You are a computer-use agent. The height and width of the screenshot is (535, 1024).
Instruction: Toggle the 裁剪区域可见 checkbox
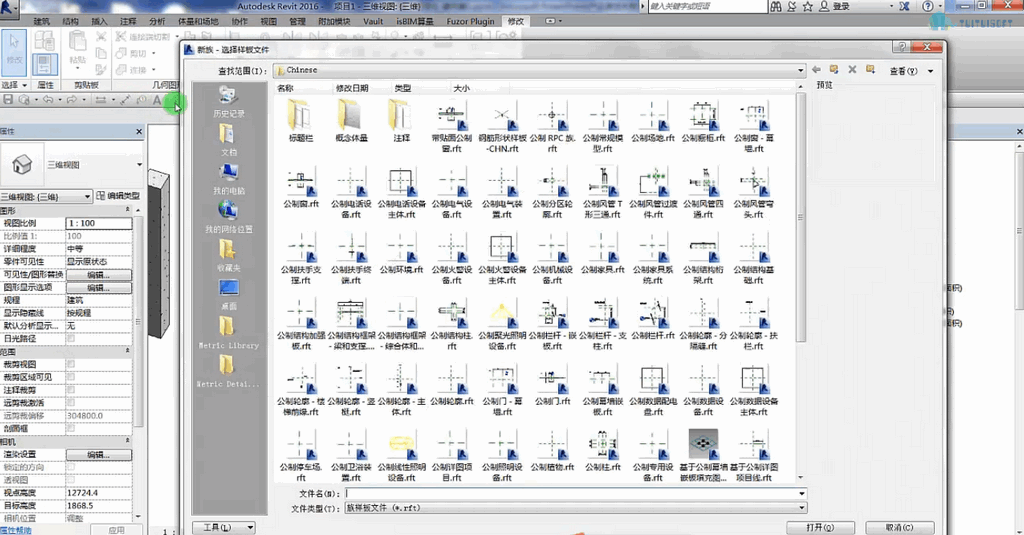(71, 377)
